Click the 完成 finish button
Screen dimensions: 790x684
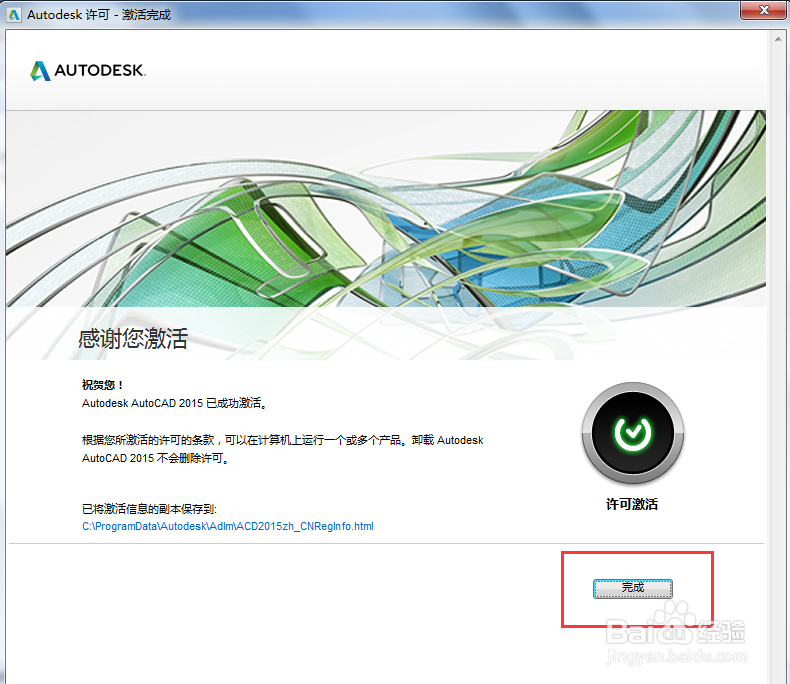(632, 588)
